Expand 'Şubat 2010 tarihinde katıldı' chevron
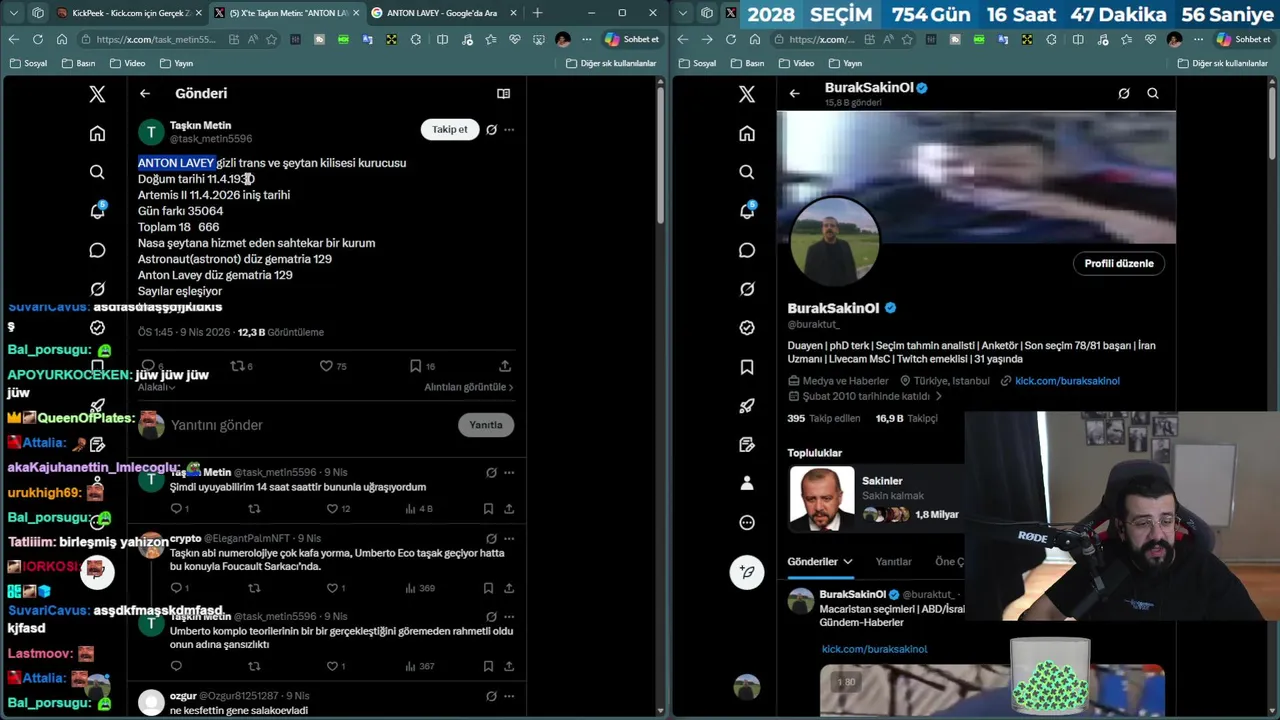 (x=938, y=396)
